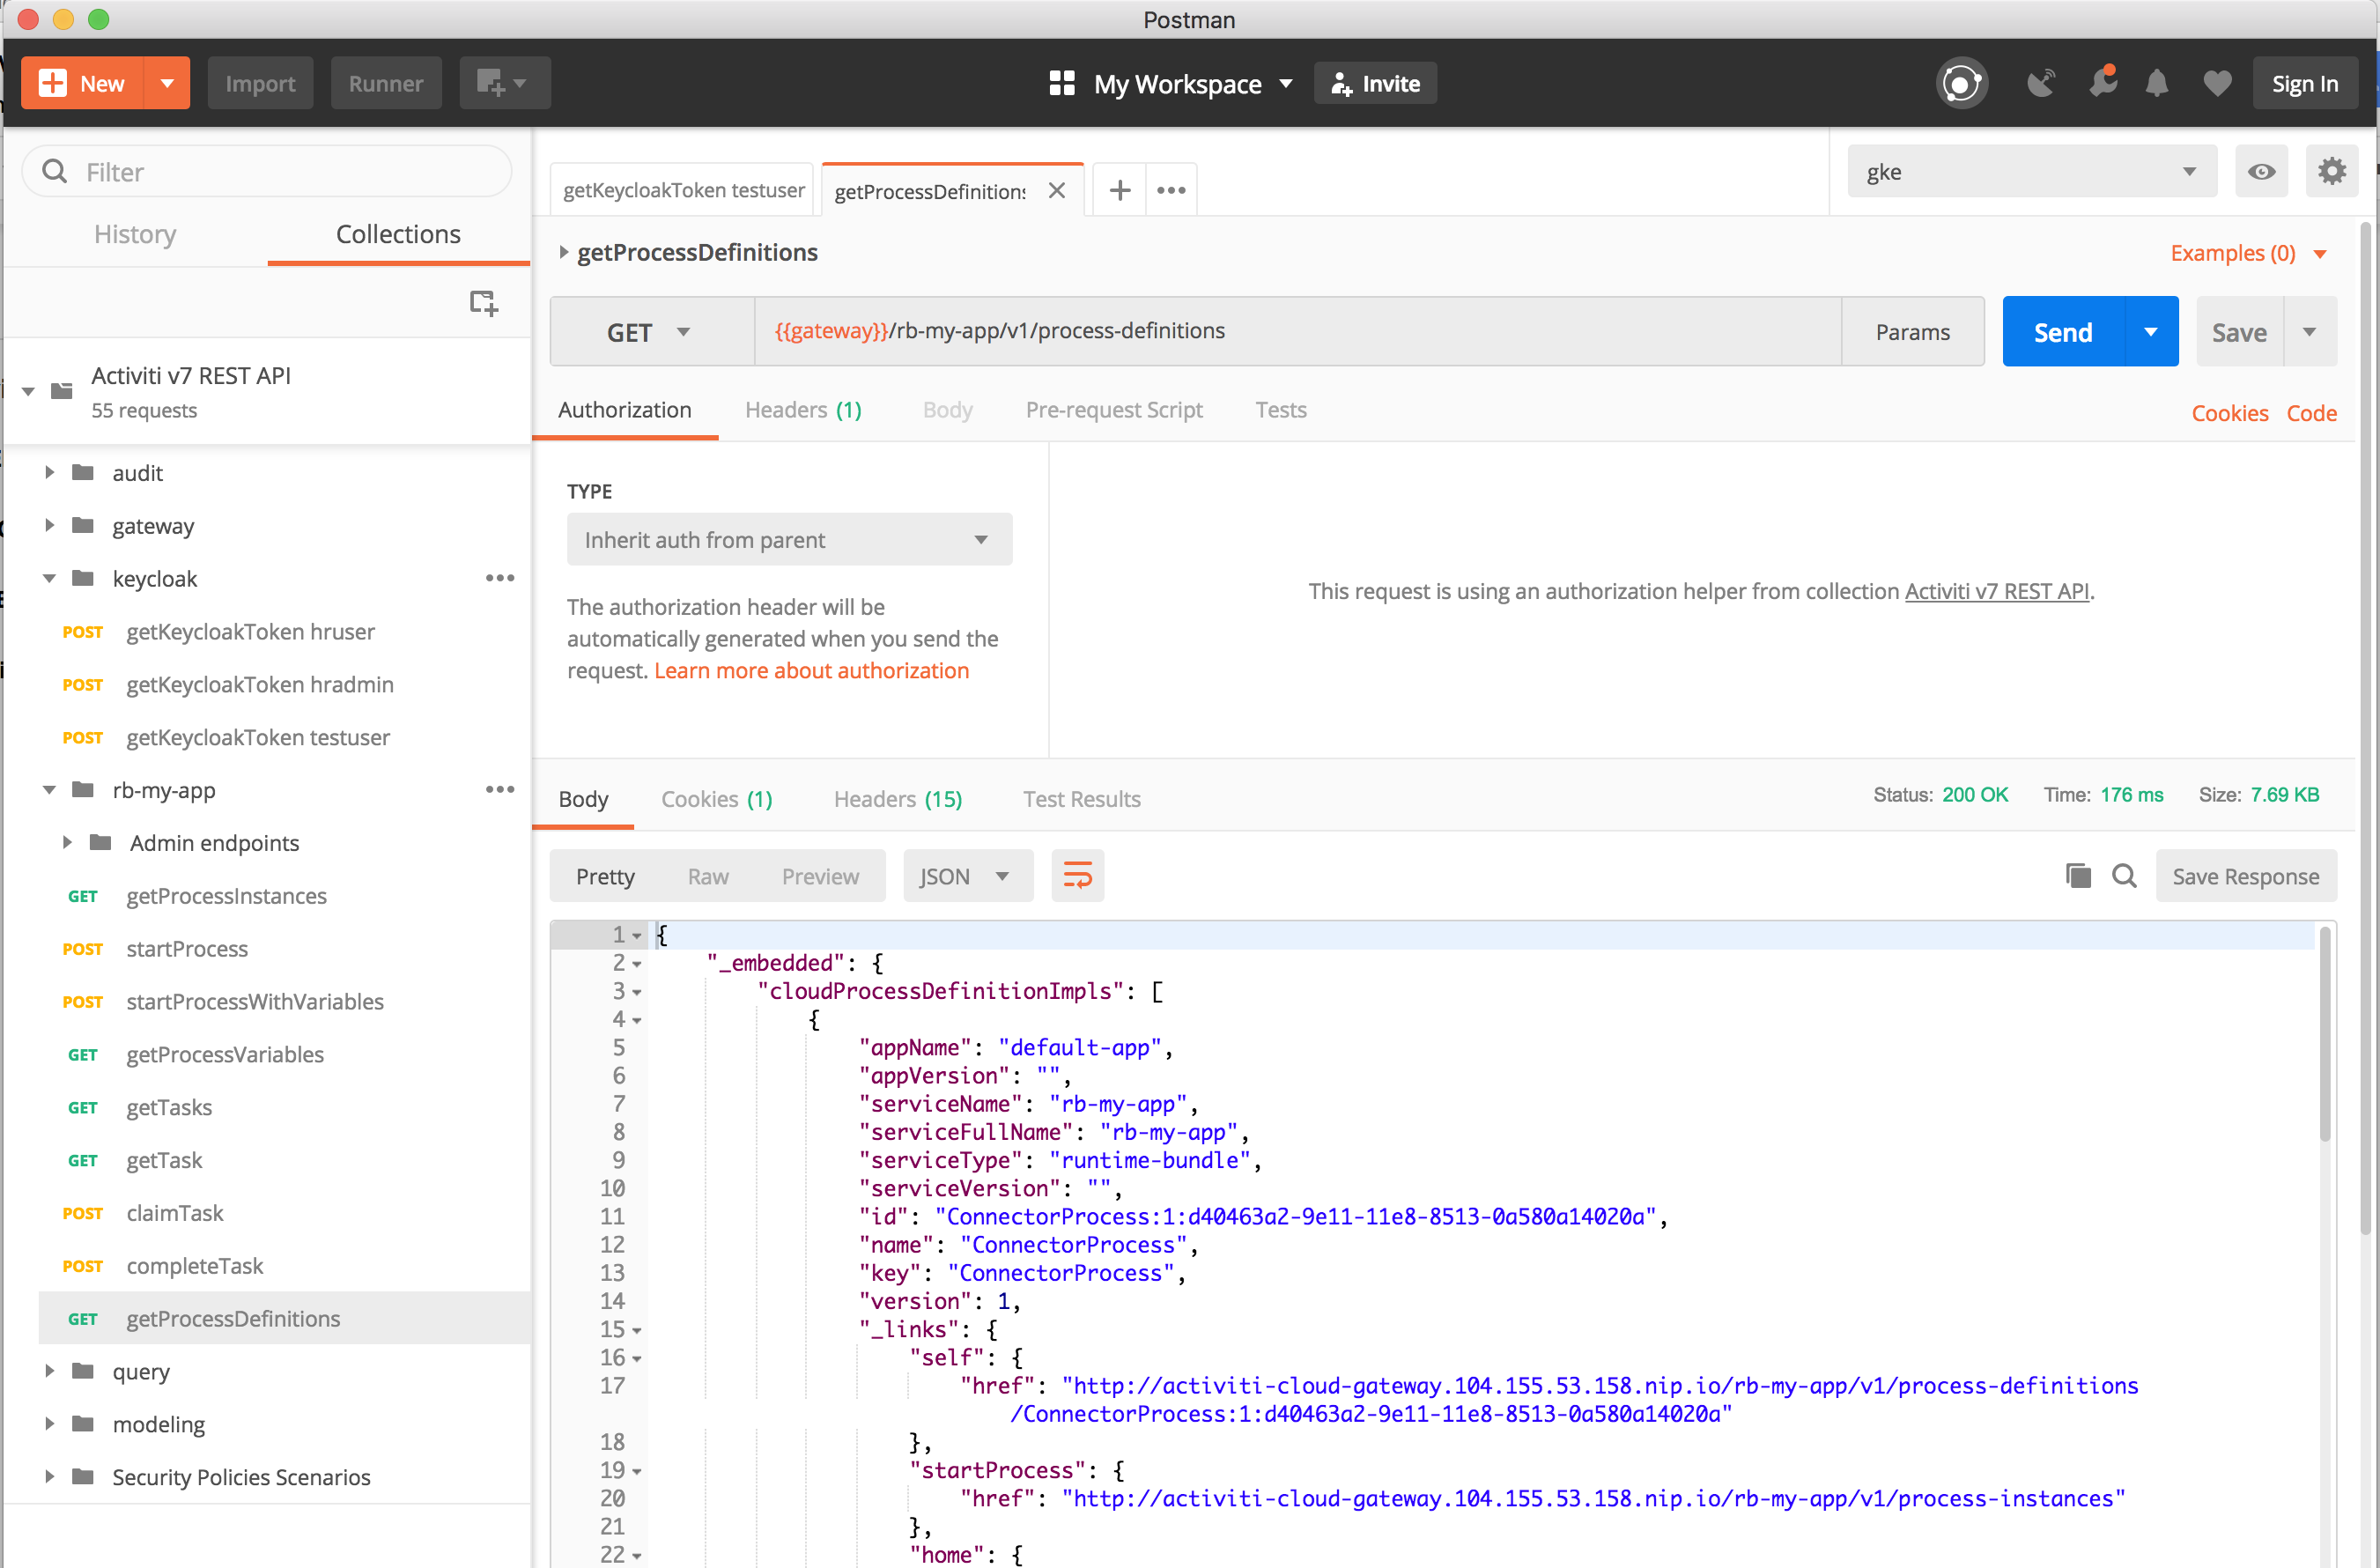Switch to getKeycloakToken testuser request tab
Screen dimensions: 2380x1568
pyautogui.click(x=683, y=190)
